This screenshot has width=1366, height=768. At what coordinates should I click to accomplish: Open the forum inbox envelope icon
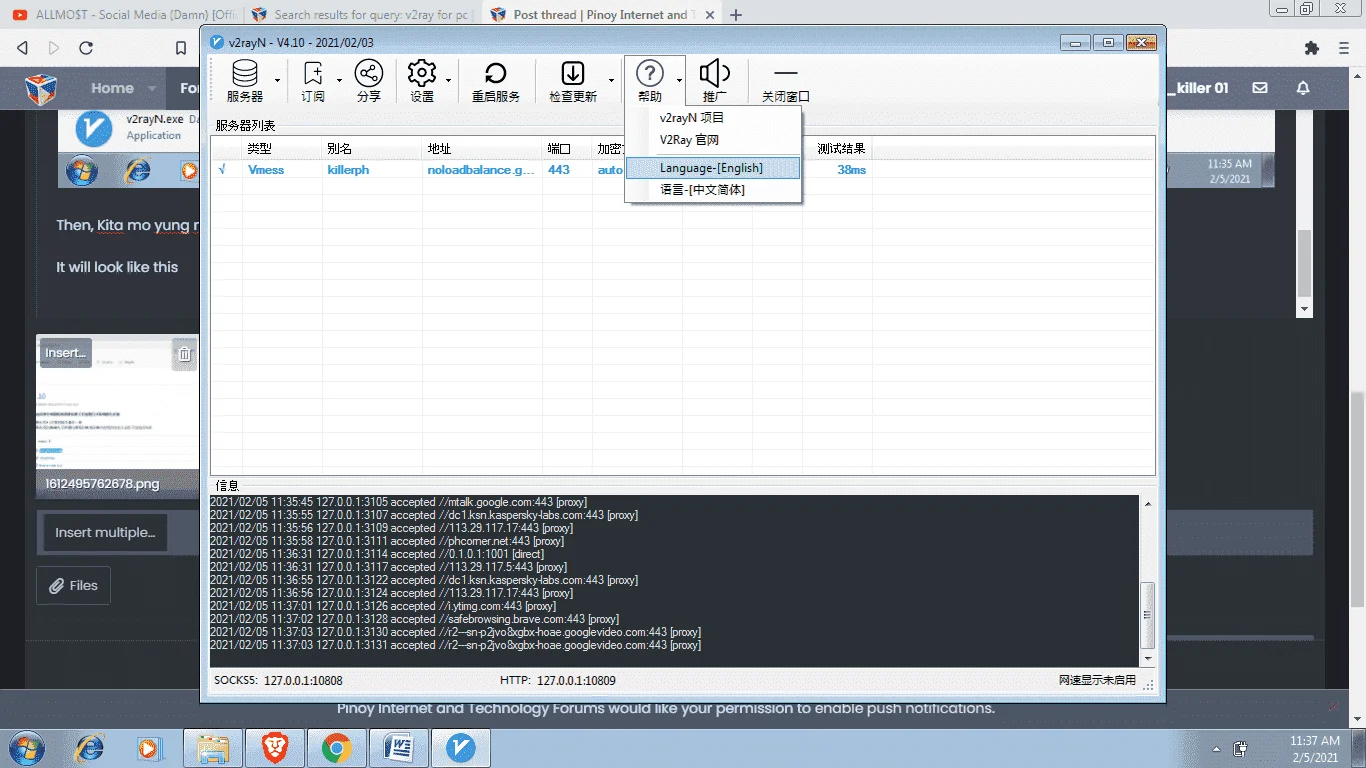[1260, 88]
